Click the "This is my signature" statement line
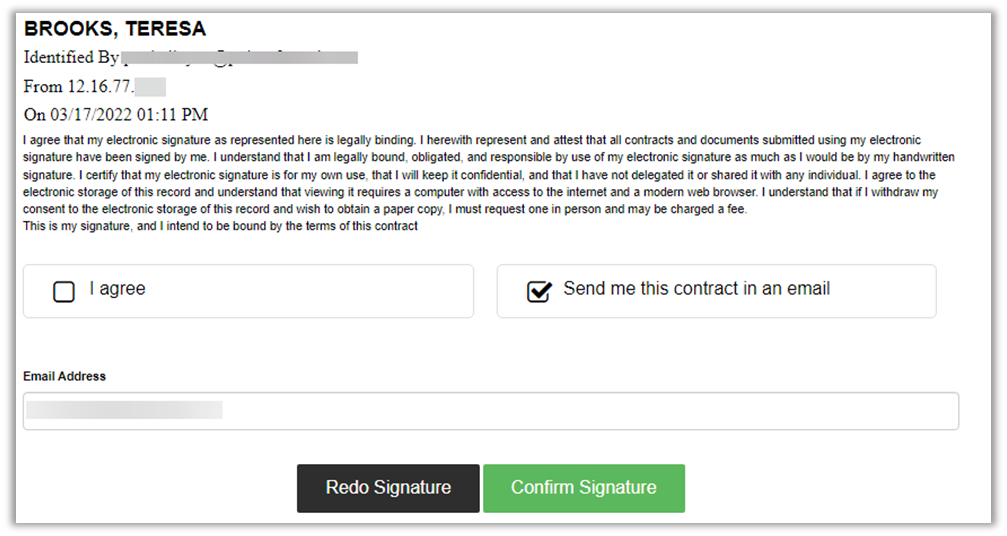The height and width of the screenshot is (536, 1007). point(220,226)
